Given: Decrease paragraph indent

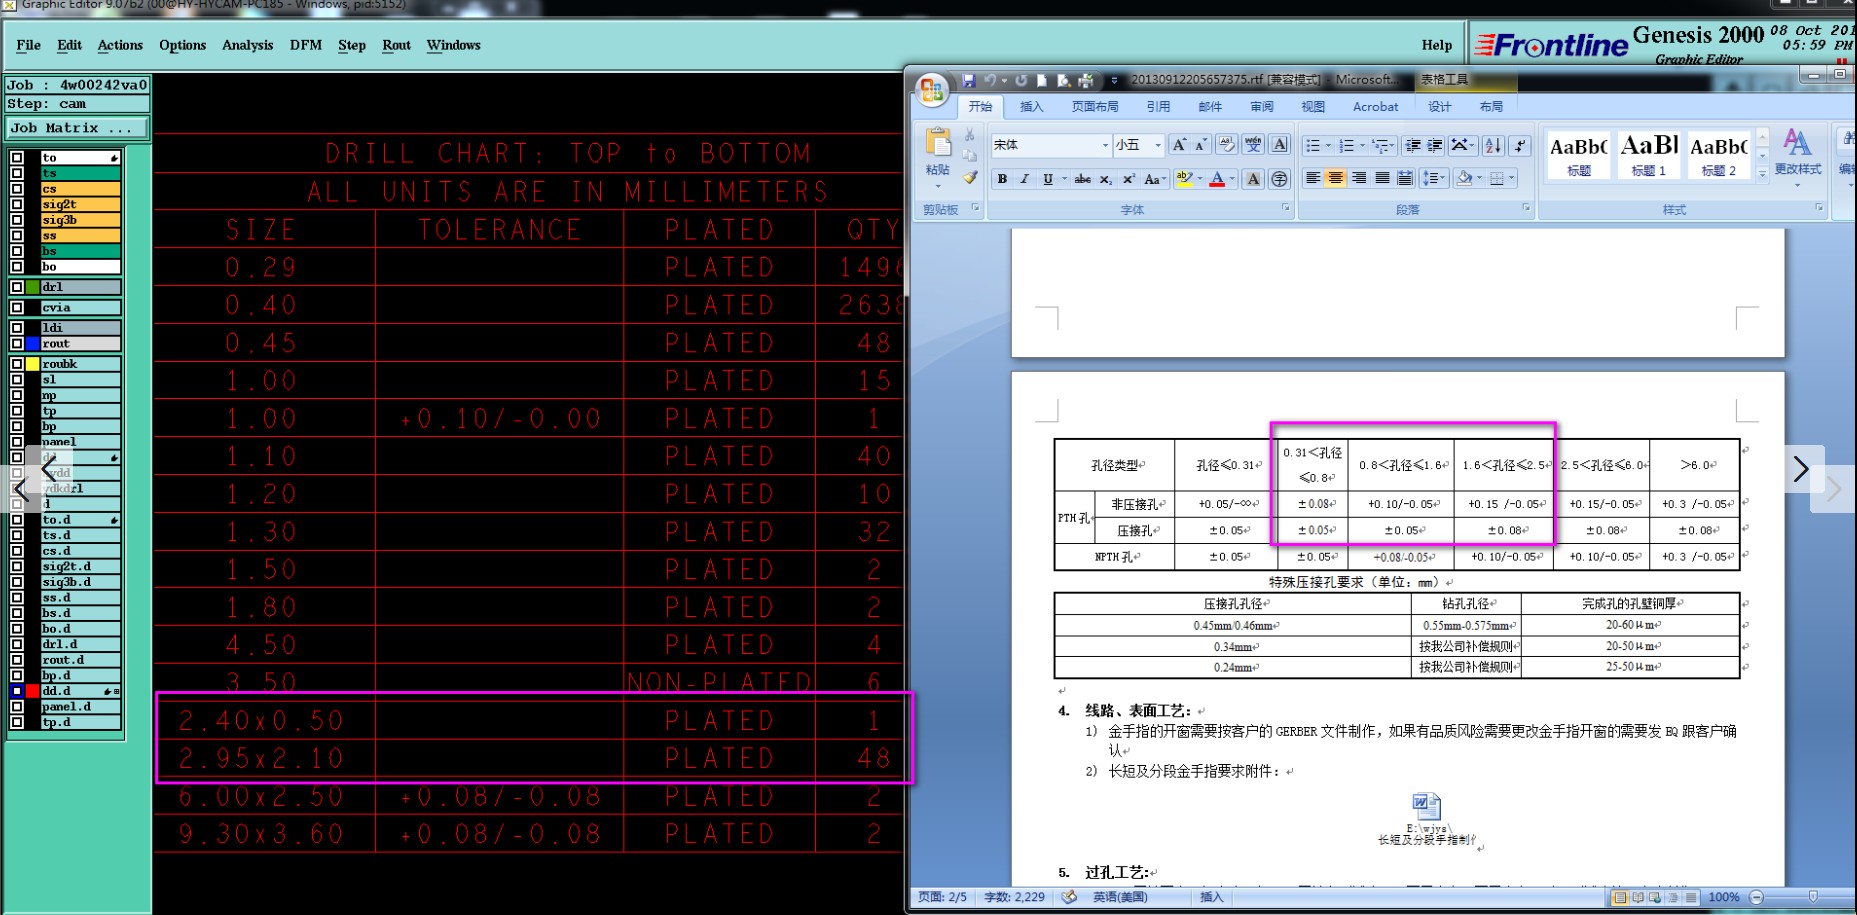Looking at the screenshot, I should click(x=1413, y=146).
